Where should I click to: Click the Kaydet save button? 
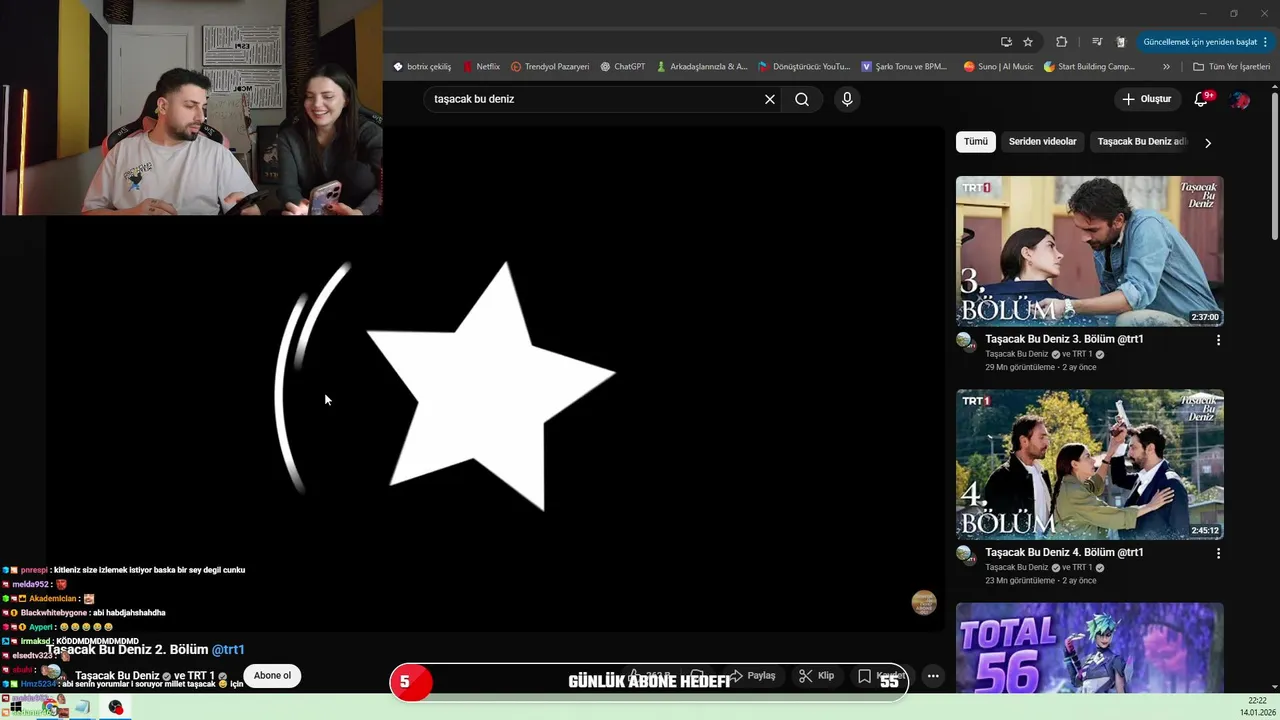882,676
